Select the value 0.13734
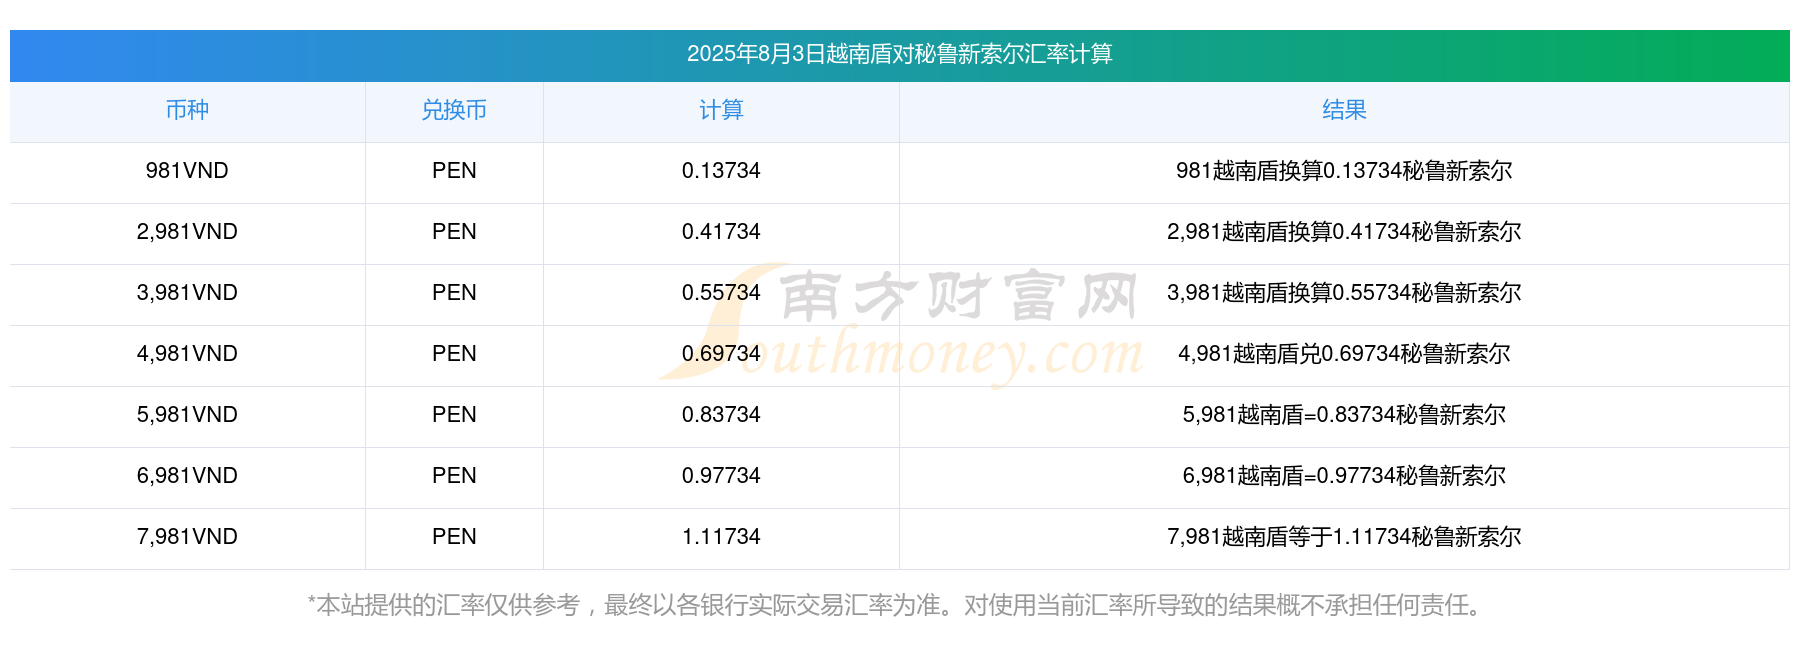 point(721,171)
